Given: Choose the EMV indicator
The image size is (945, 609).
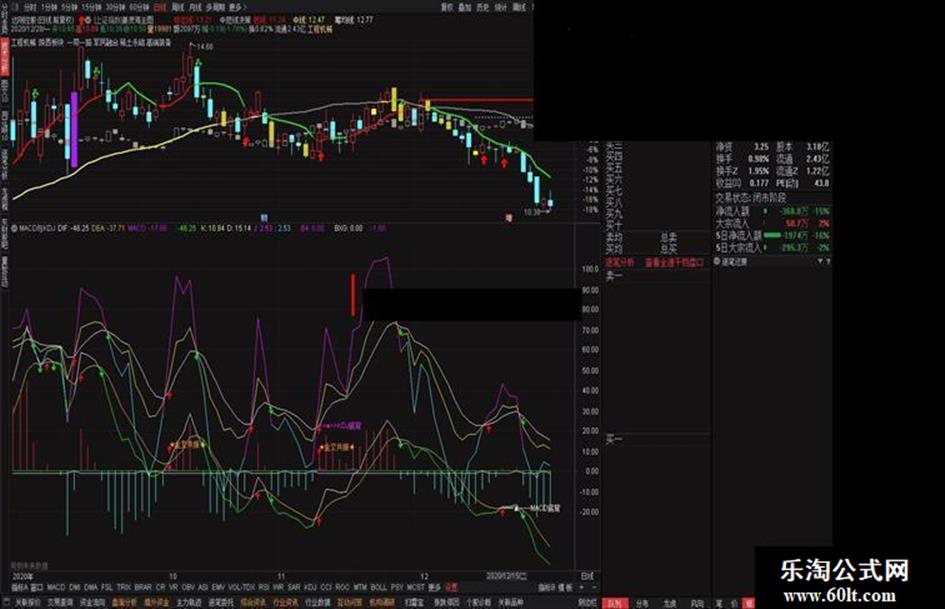Looking at the screenshot, I should pyautogui.click(x=218, y=587).
